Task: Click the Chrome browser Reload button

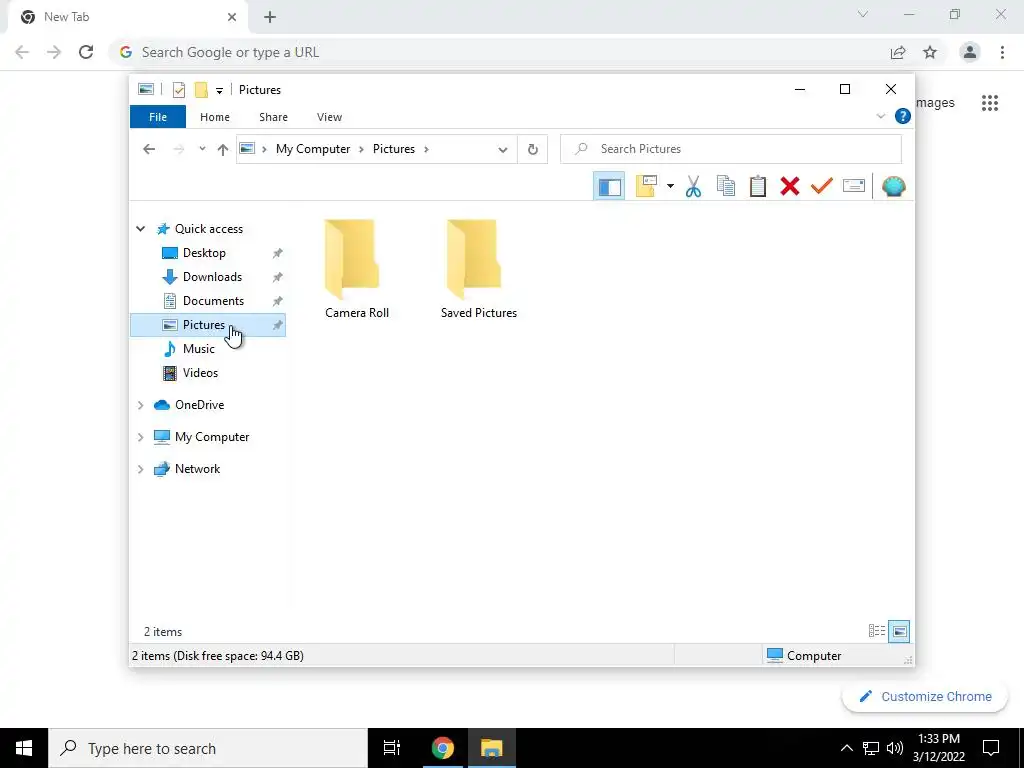Action: point(86,52)
